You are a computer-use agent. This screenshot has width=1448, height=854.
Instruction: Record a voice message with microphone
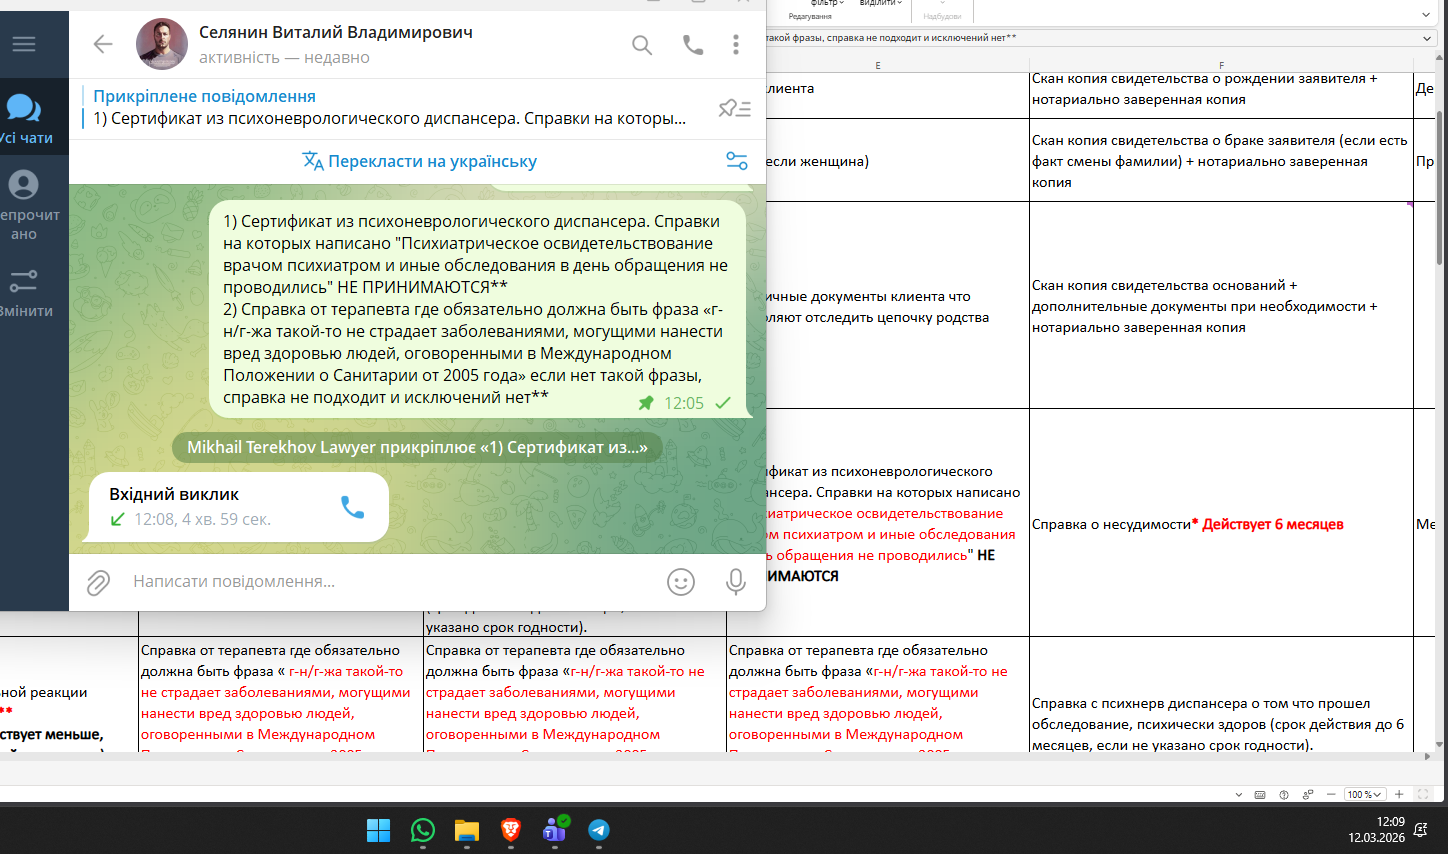(x=736, y=582)
